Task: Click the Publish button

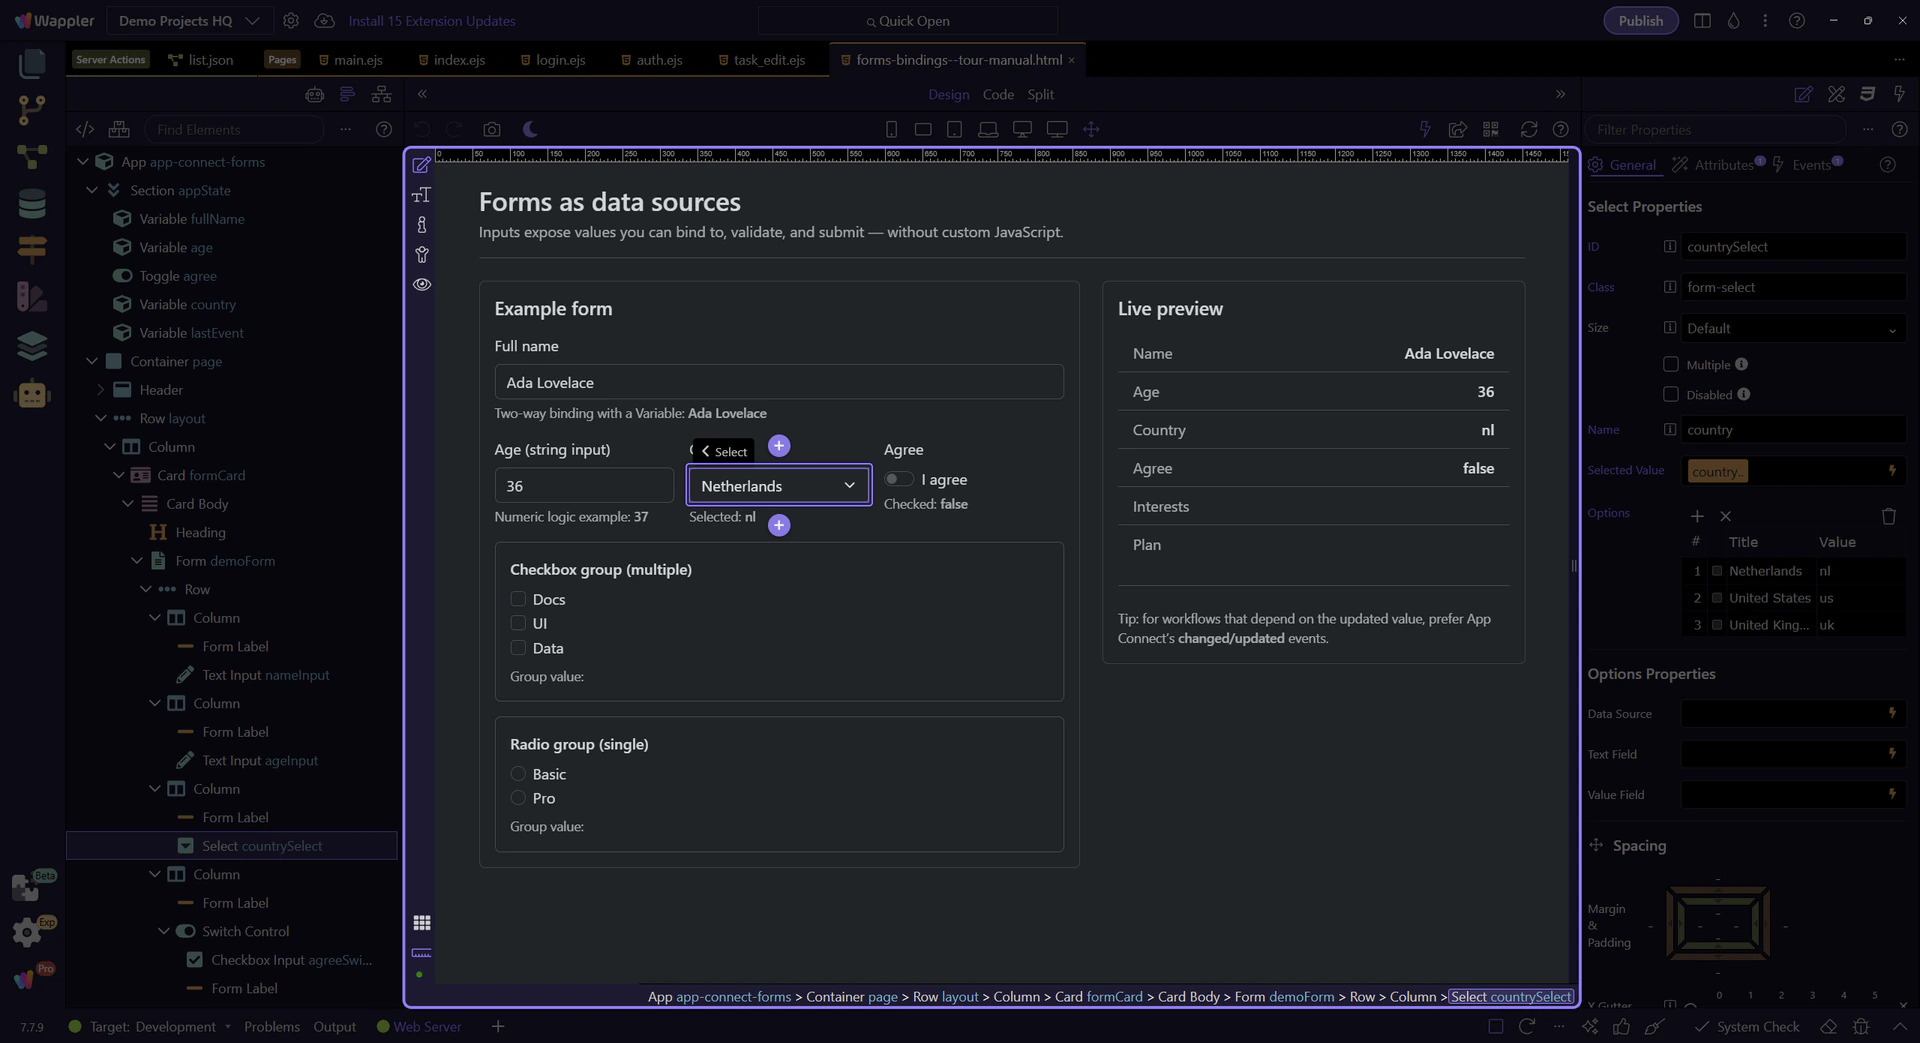Action: coord(1640,21)
